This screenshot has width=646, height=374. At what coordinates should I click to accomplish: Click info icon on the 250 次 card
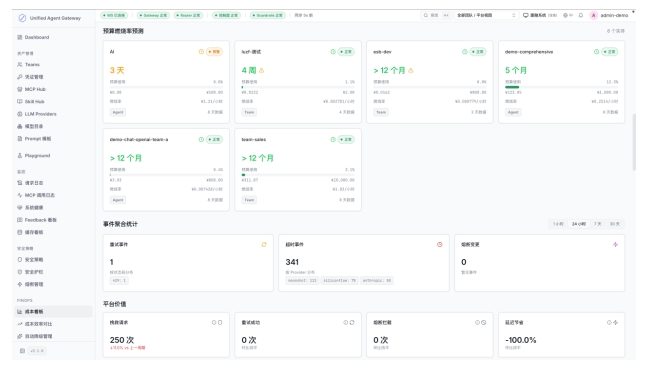pos(214,323)
